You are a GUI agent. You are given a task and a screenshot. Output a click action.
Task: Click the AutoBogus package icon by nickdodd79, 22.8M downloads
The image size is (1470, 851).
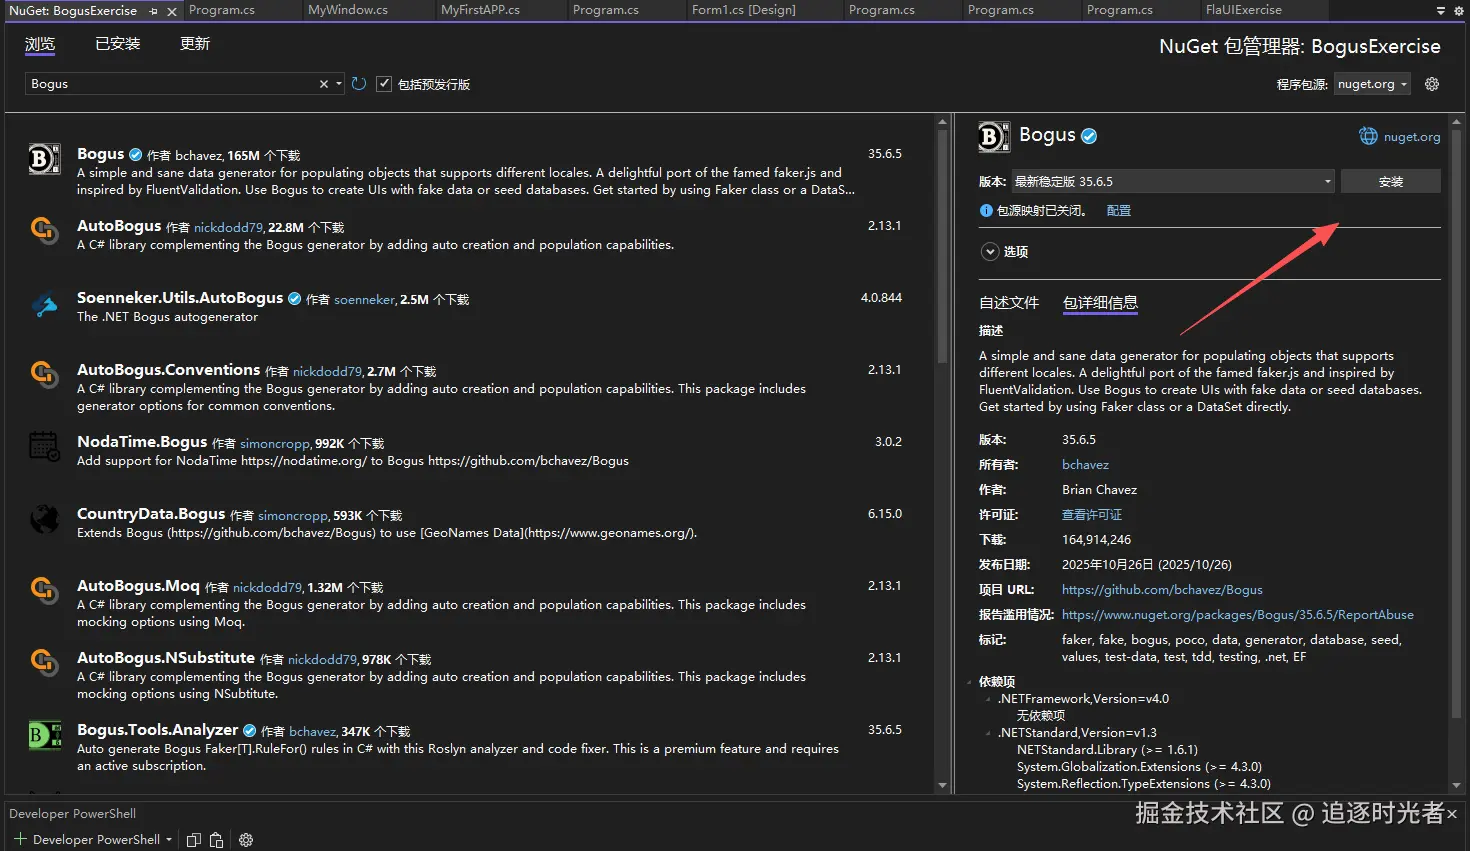44,230
